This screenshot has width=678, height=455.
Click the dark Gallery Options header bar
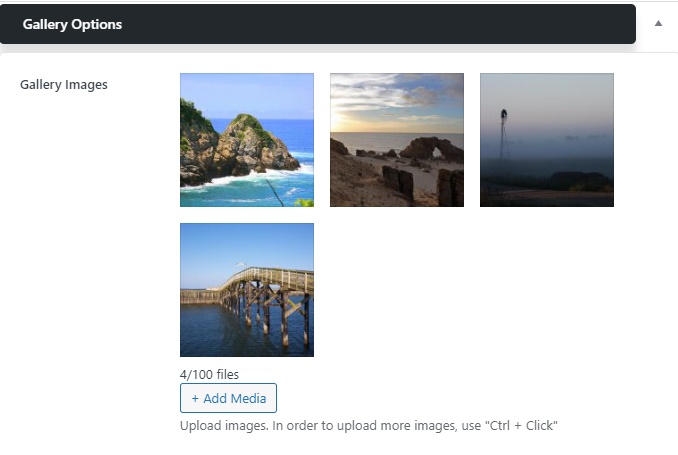[x=318, y=24]
